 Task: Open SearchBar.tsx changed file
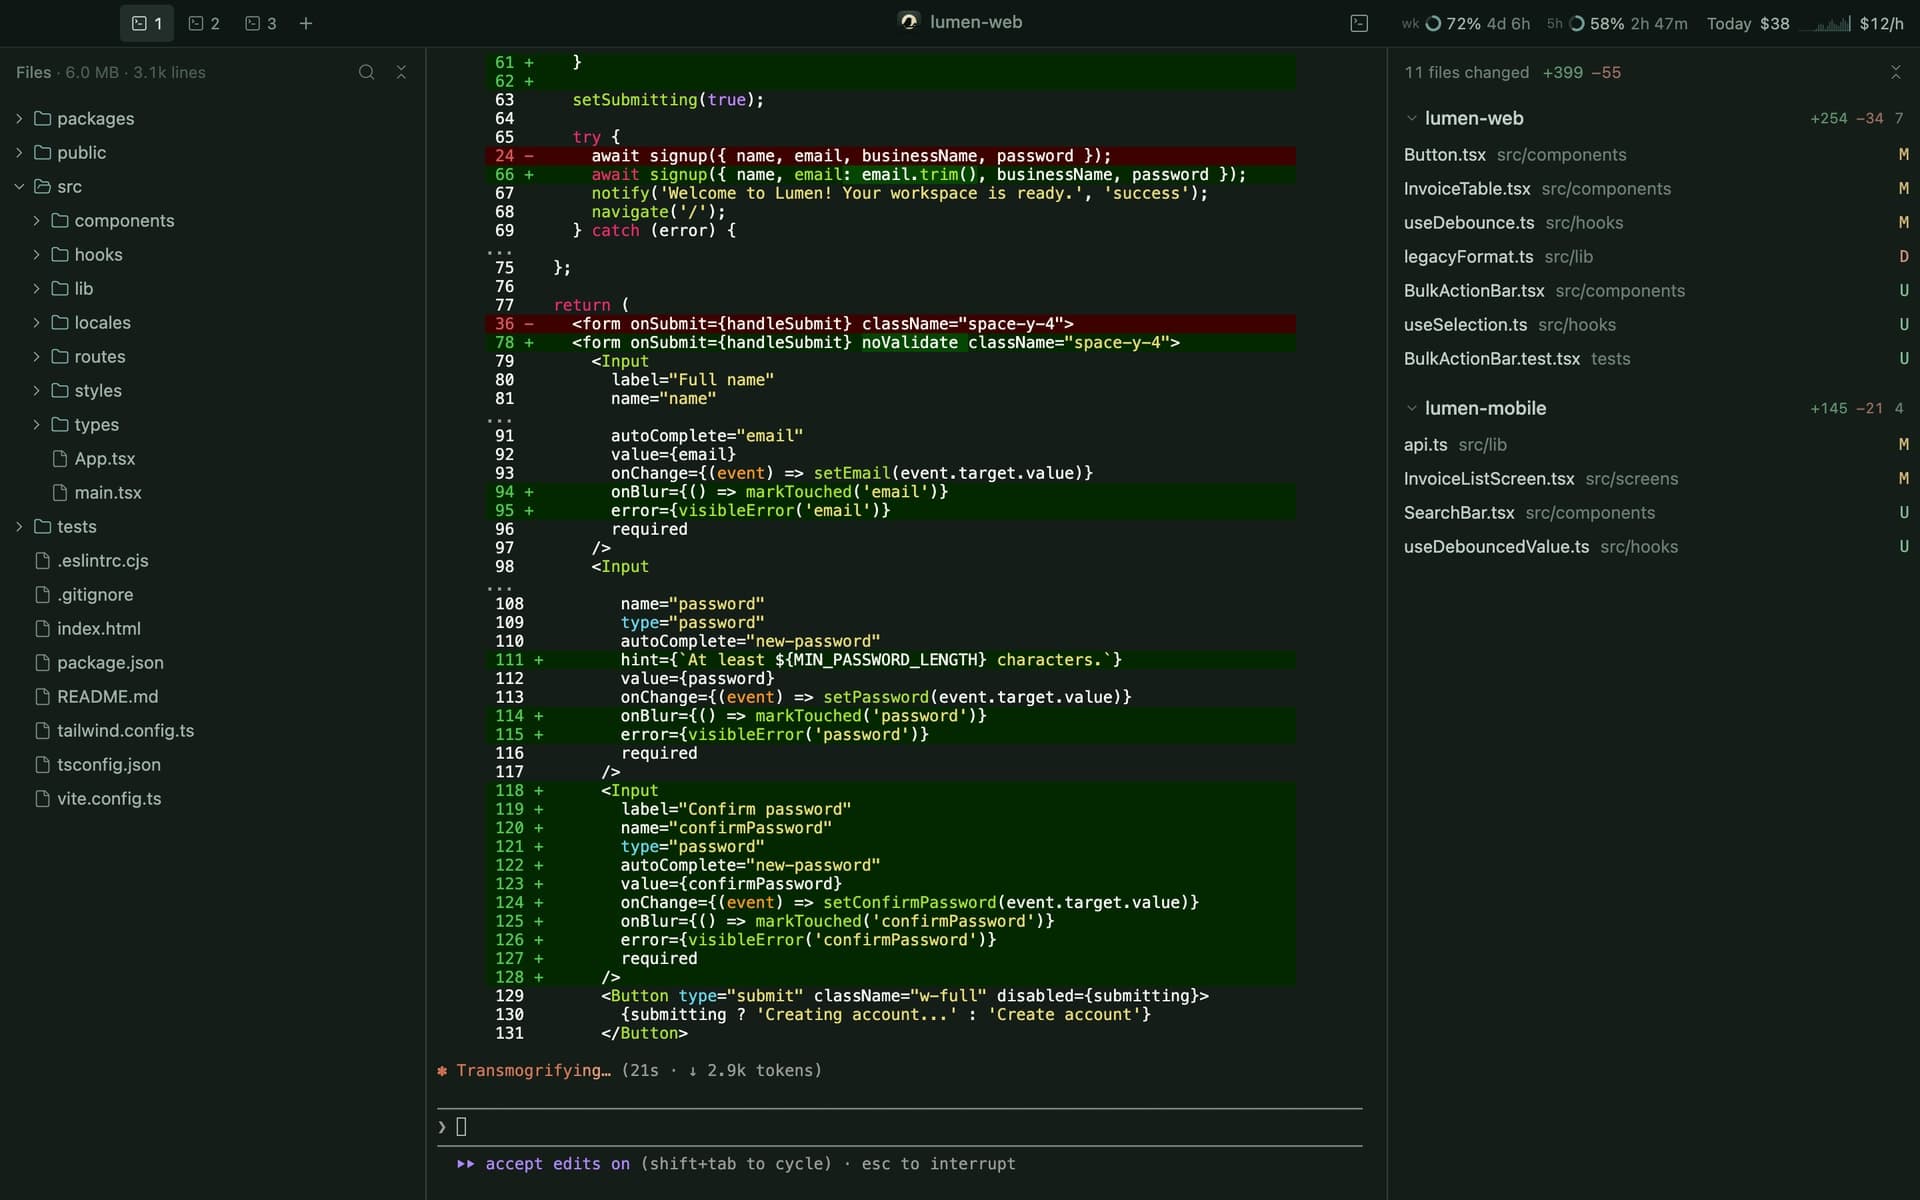1655,512
